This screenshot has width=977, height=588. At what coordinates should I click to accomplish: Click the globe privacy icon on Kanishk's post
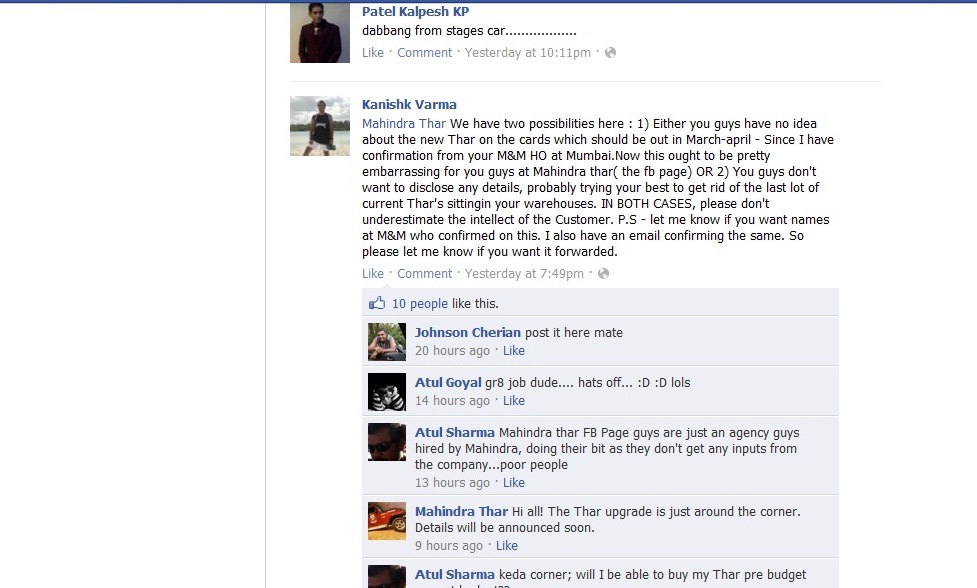click(x=603, y=274)
